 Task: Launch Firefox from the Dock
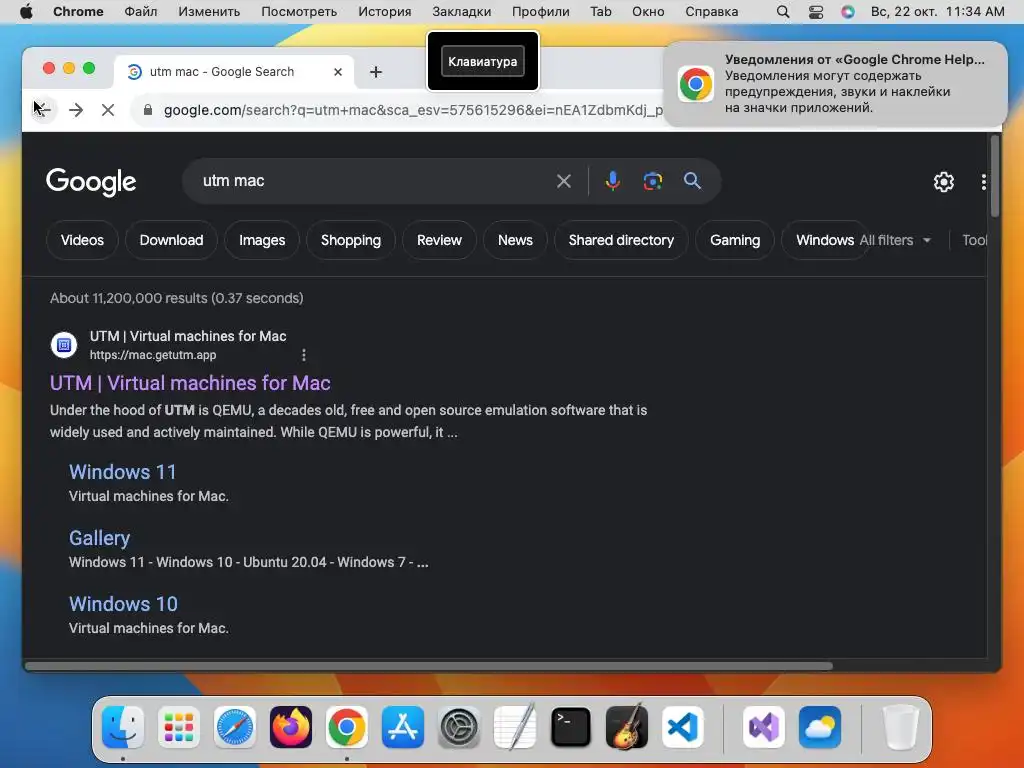coord(291,727)
